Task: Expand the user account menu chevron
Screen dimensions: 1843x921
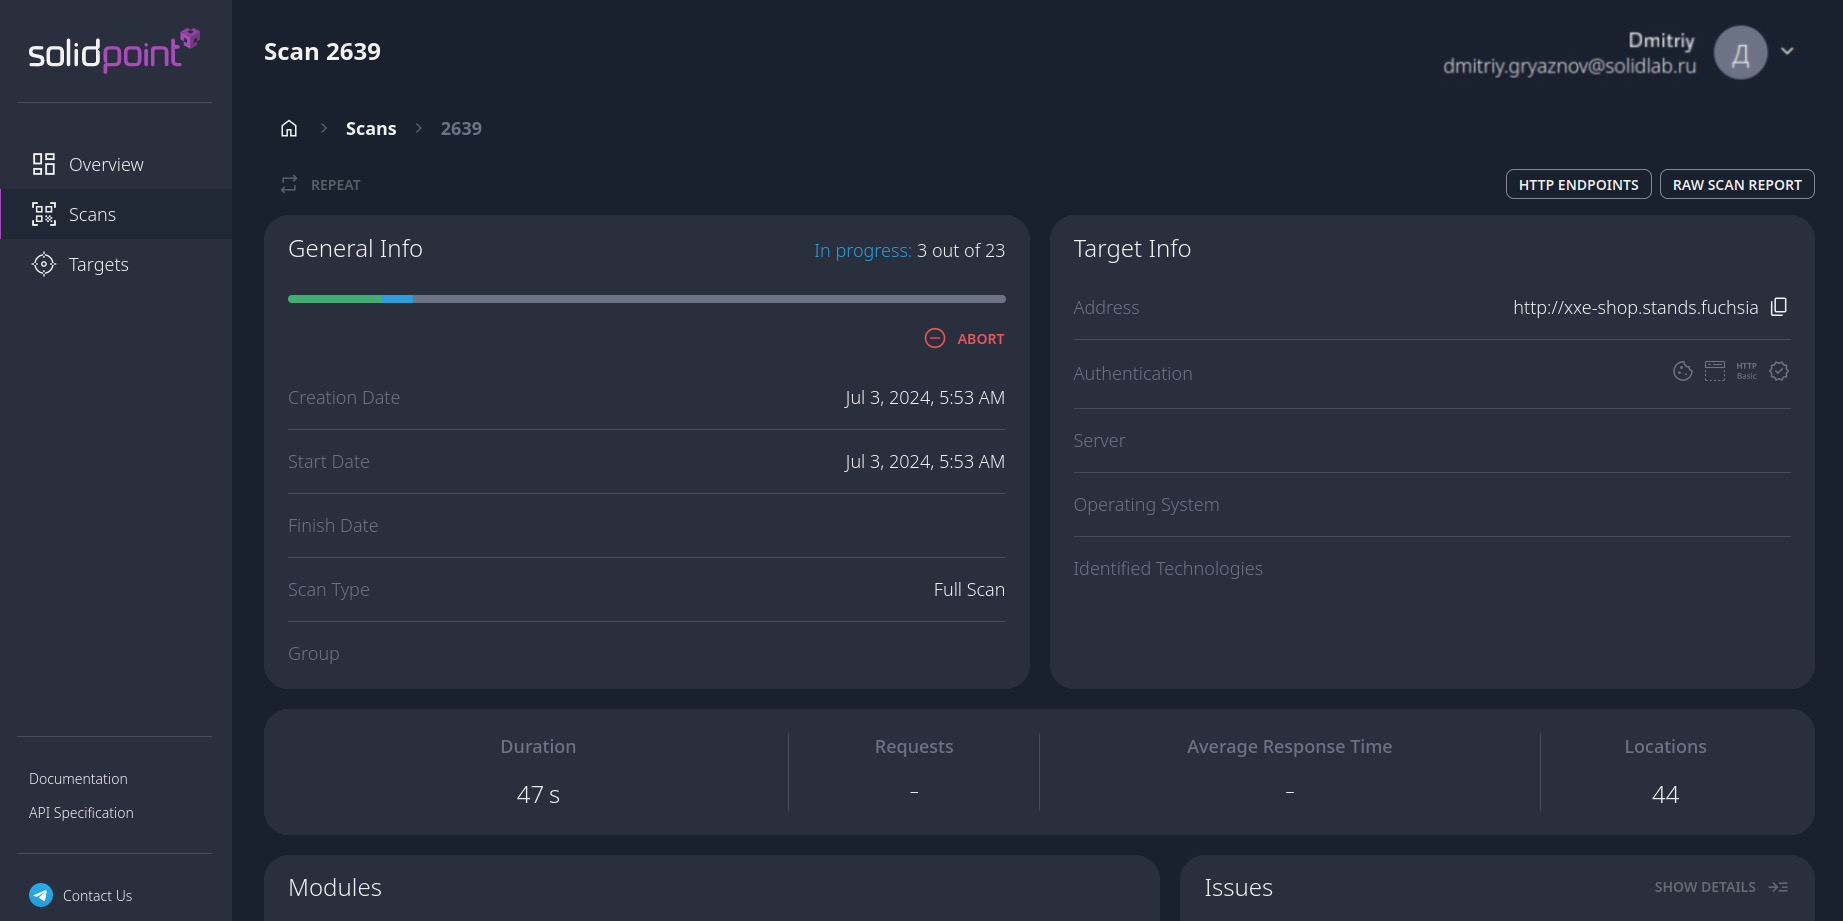Action: click(1786, 50)
